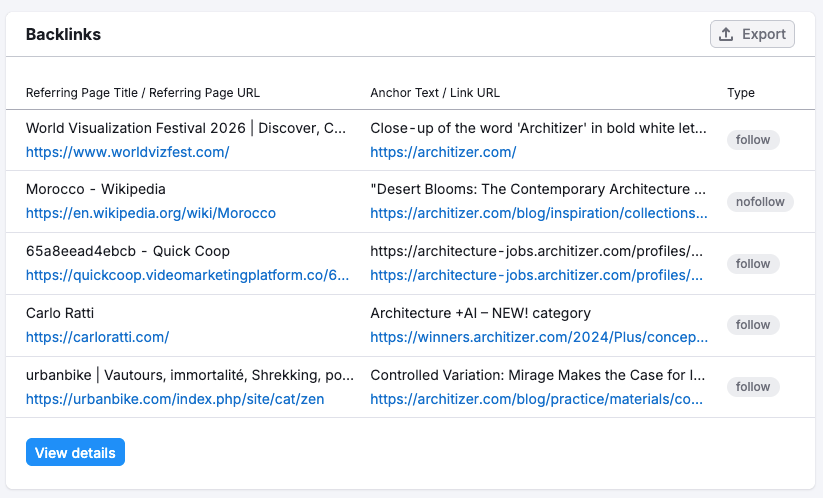This screenshot has height=498, width=823.
Task: Open the architizer blog practice materials link
Action: [538, 399]
